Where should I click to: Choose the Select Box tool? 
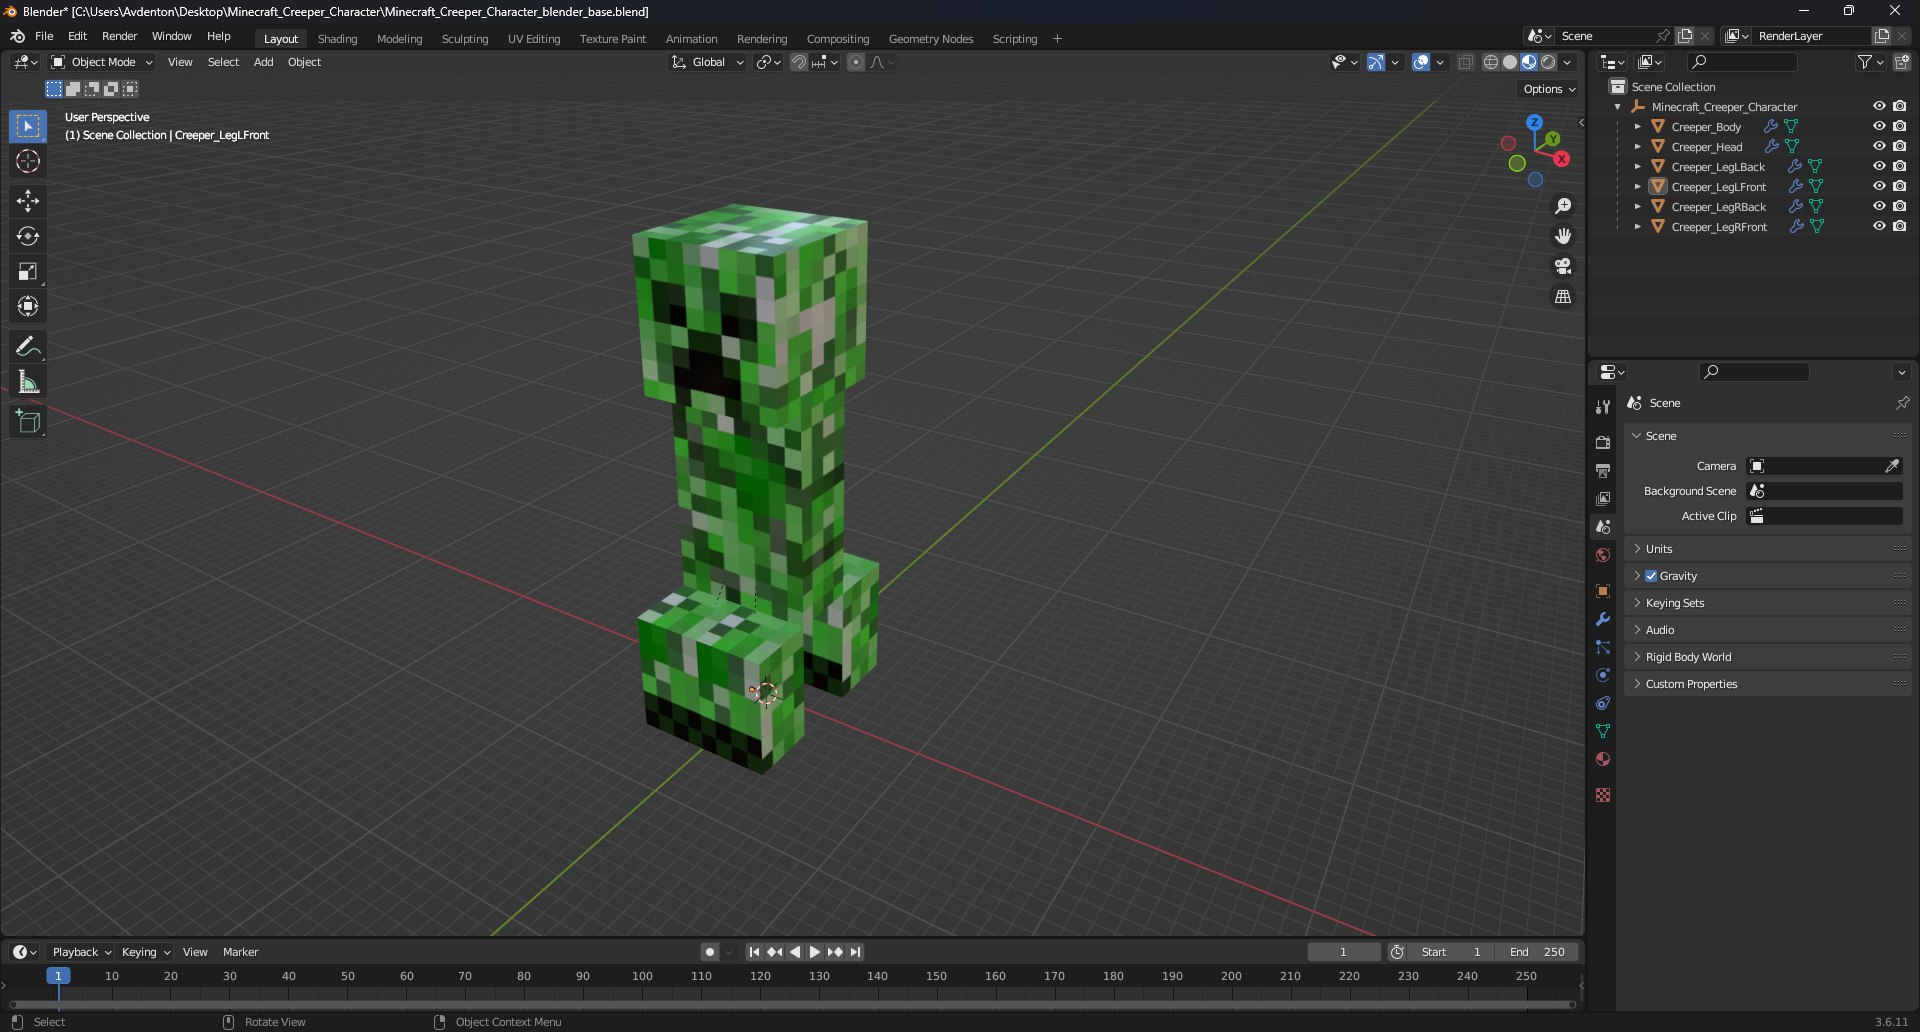(x=28, y=126)
